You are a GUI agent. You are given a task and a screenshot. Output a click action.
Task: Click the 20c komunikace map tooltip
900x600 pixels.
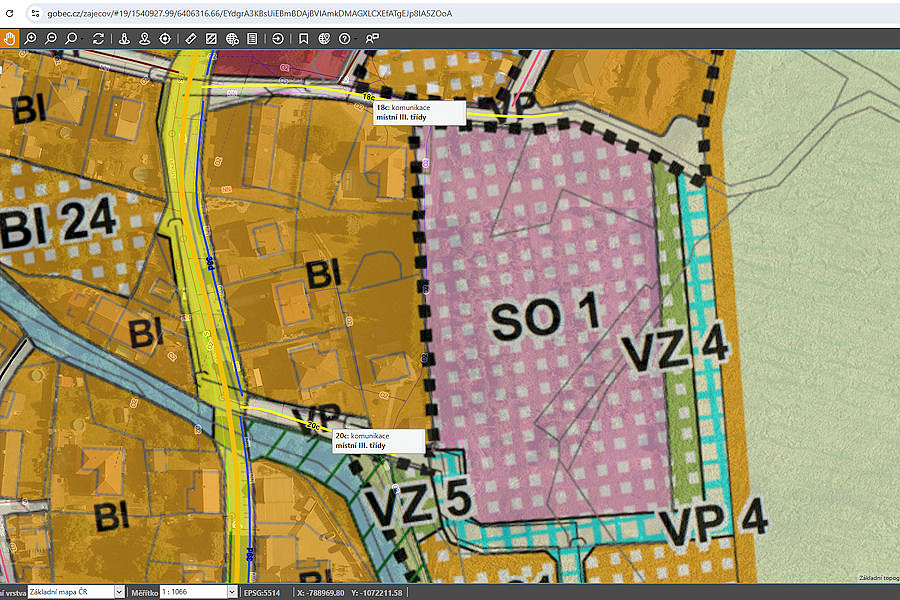379,441
